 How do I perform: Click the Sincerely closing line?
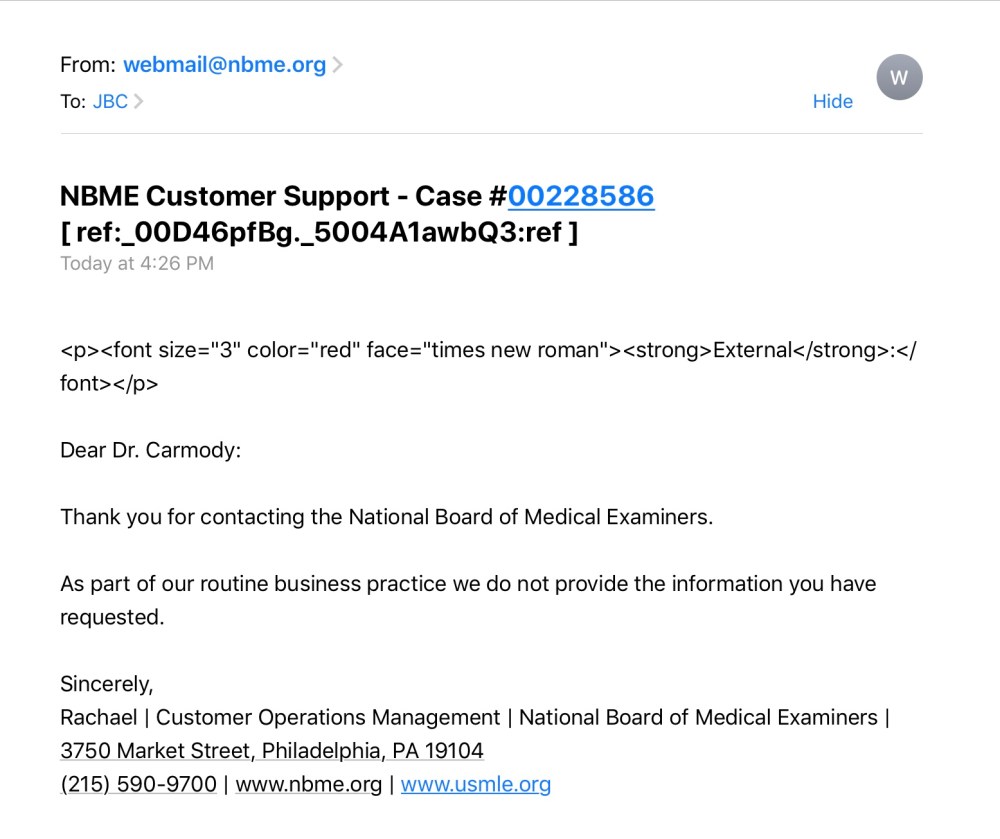pyautogui.click(x=106, y=684)
